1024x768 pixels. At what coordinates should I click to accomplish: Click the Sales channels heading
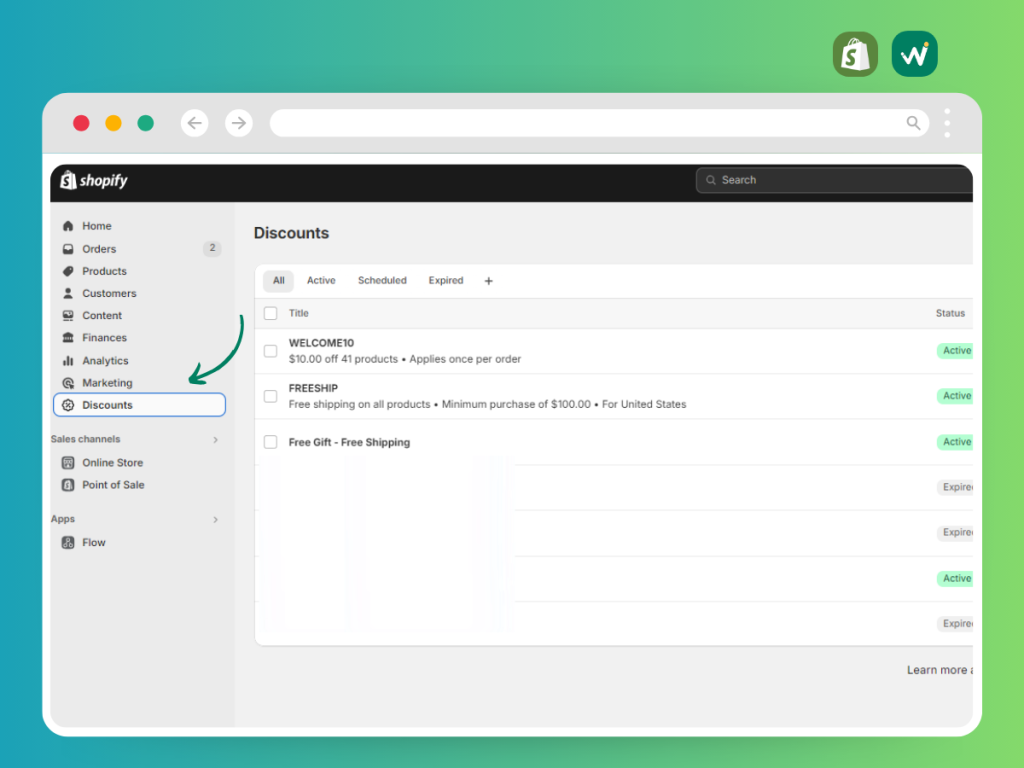click(x=86, y=439)
